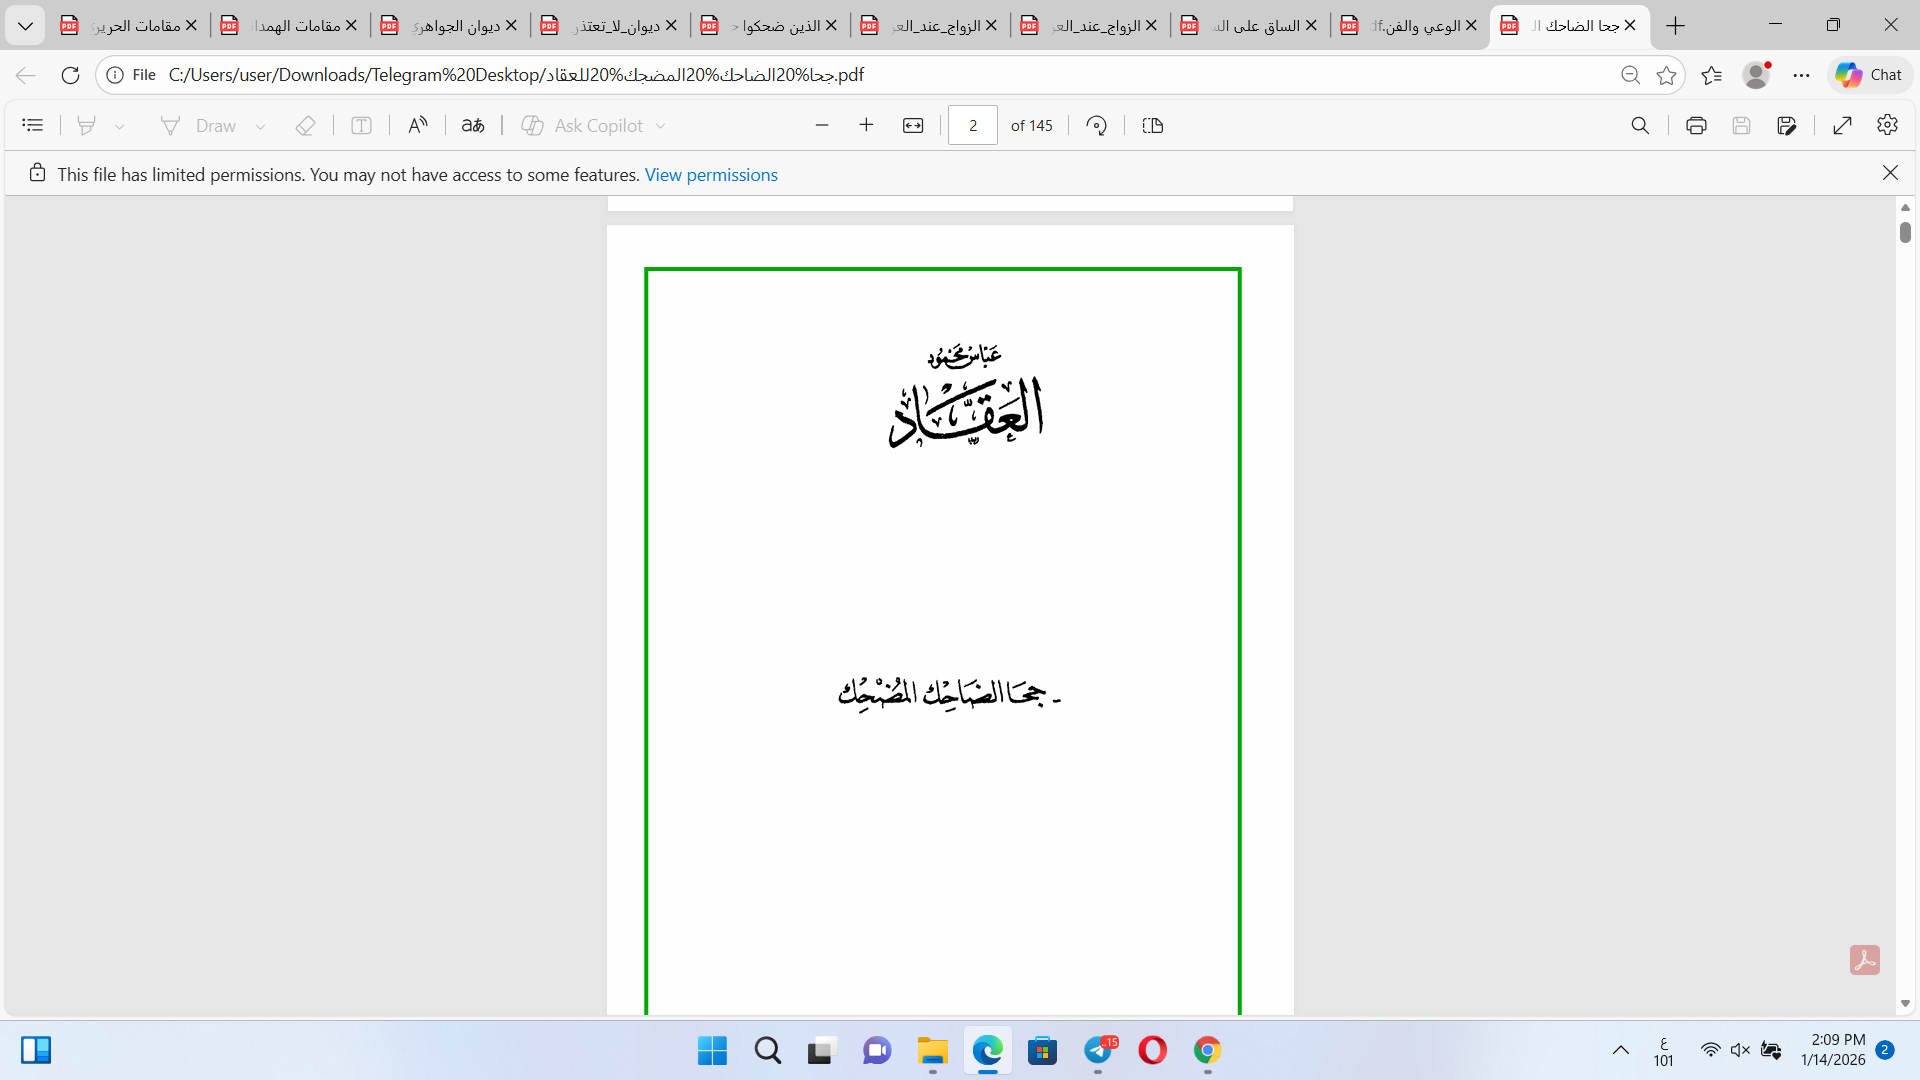Zoom in the PDF
Viewport: 1920px width, 1080px height.
[867, 125]
